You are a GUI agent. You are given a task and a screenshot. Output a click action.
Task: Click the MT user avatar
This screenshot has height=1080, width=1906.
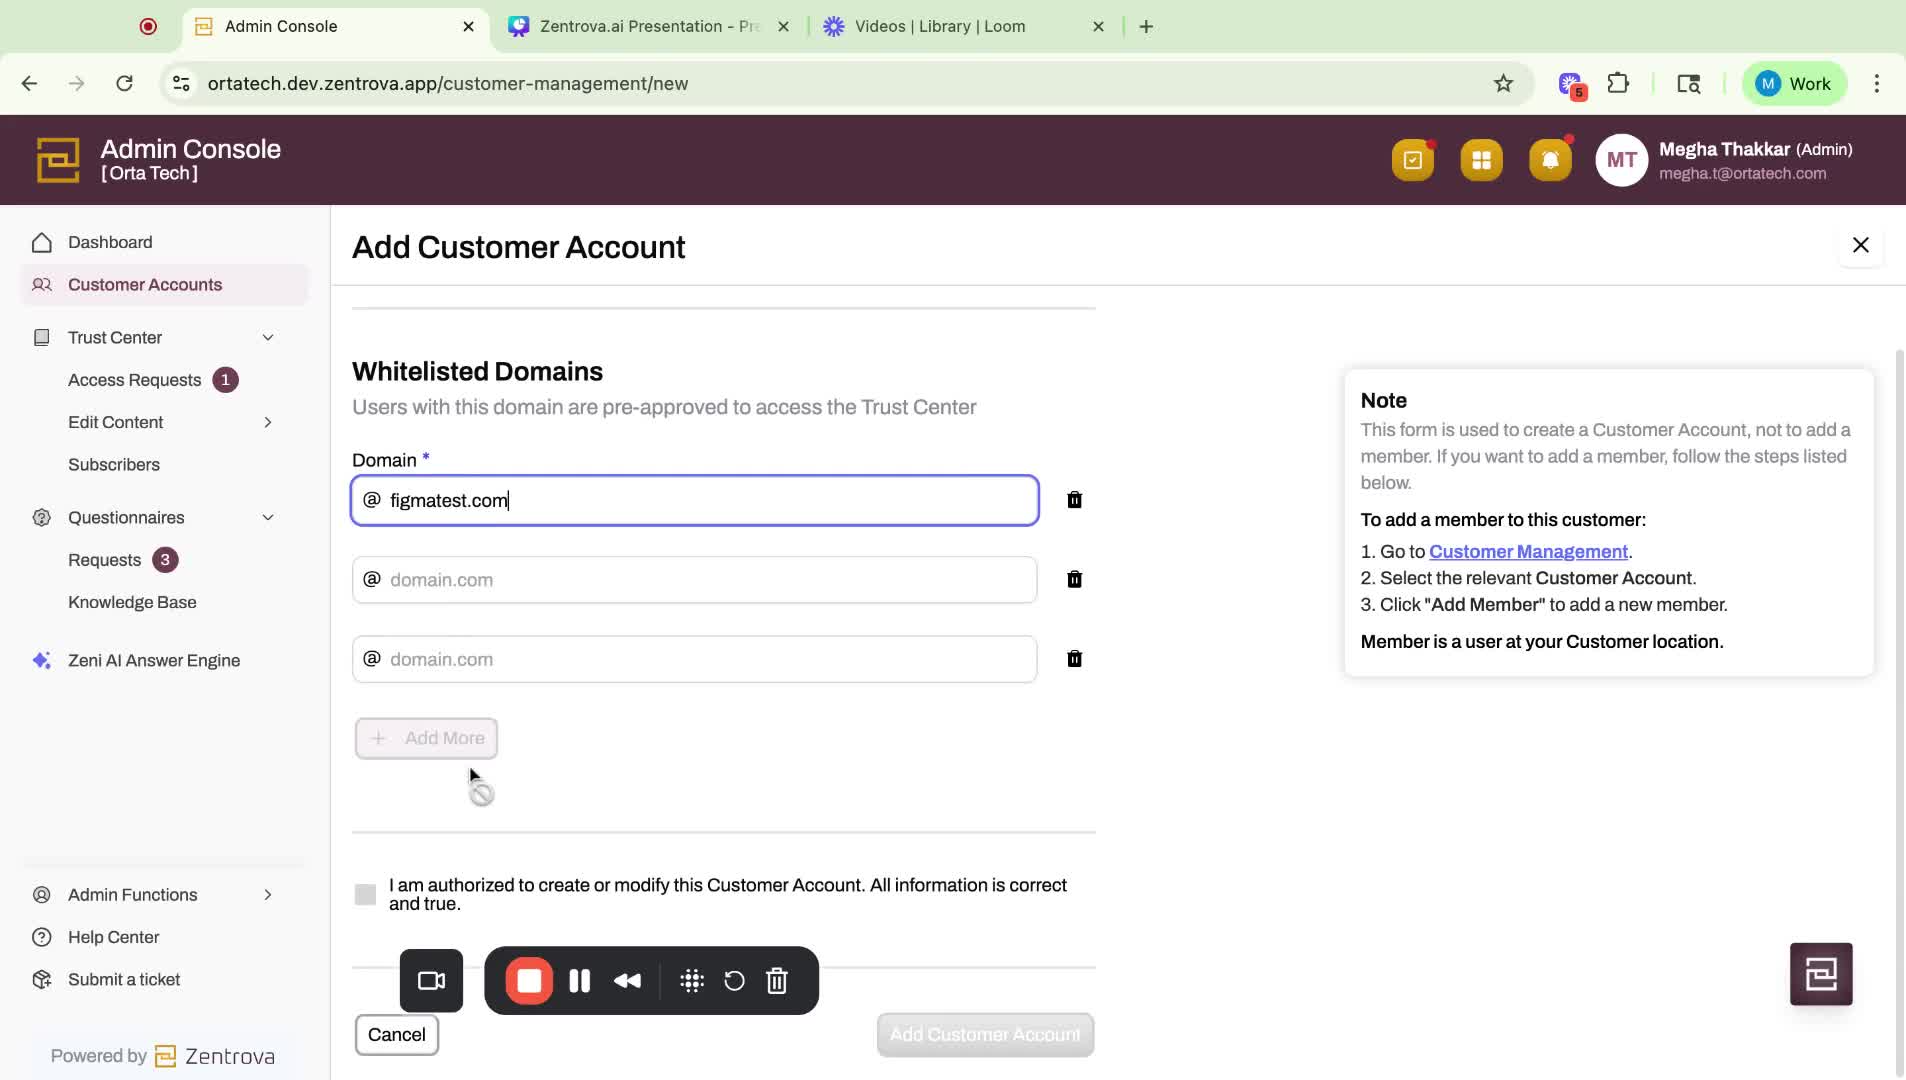click(1621, 160)
